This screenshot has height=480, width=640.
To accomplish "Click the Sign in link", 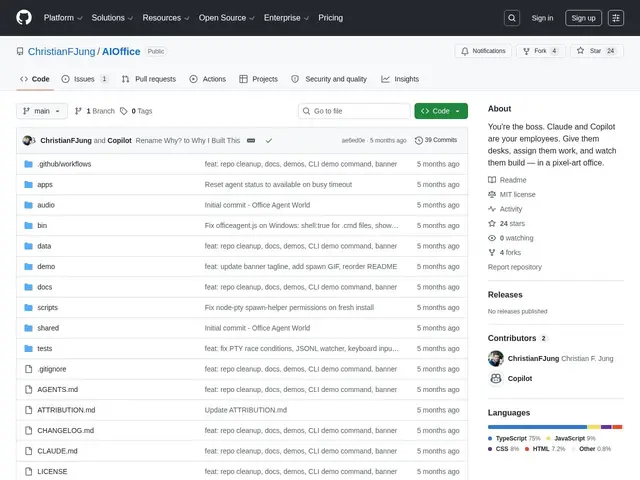I will pos(542,18).
